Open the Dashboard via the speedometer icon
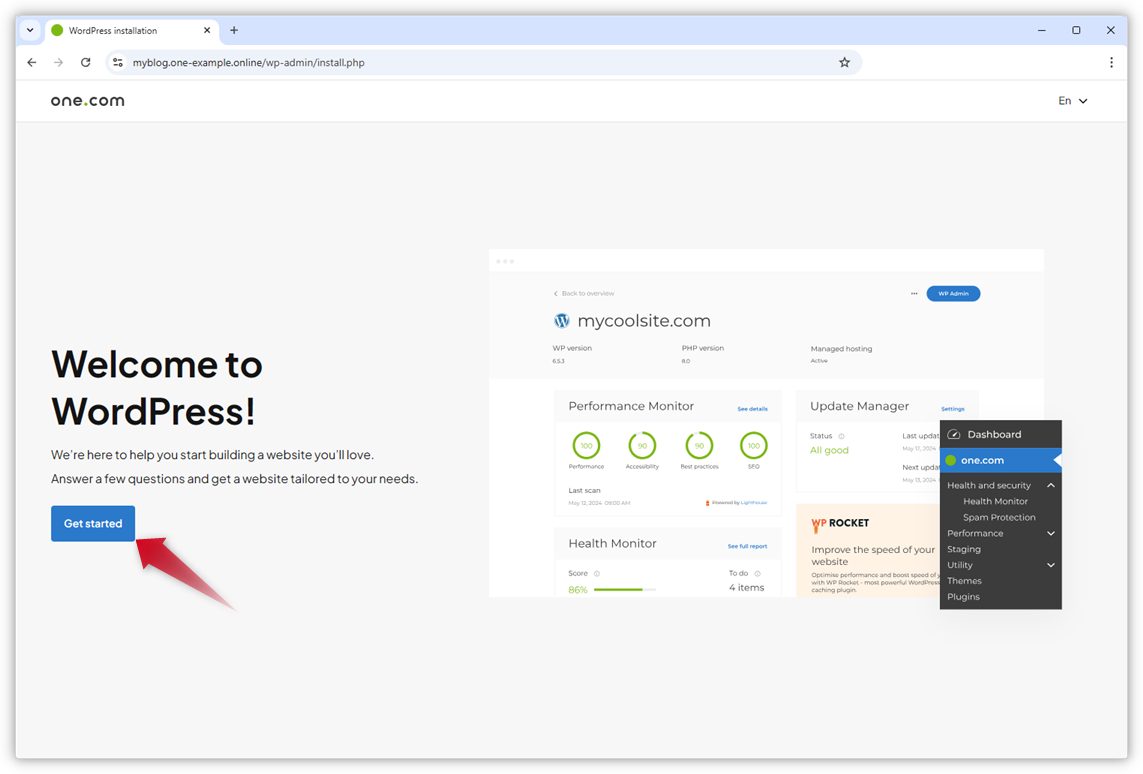This screenshot has height=774, width=1143. [x=954, y=434]
